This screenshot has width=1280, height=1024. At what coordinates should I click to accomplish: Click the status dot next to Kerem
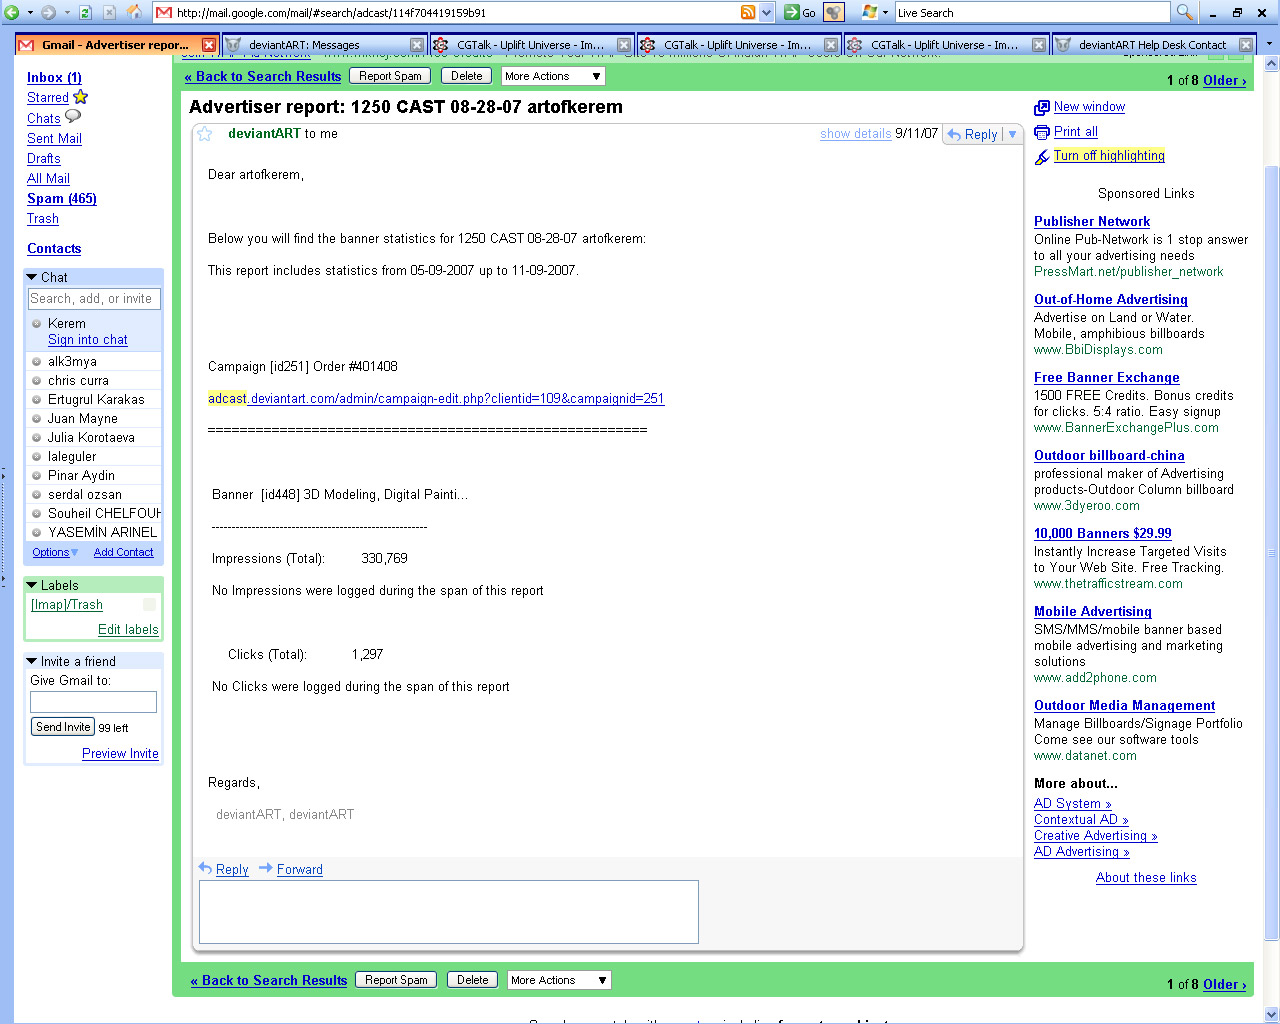37,324
